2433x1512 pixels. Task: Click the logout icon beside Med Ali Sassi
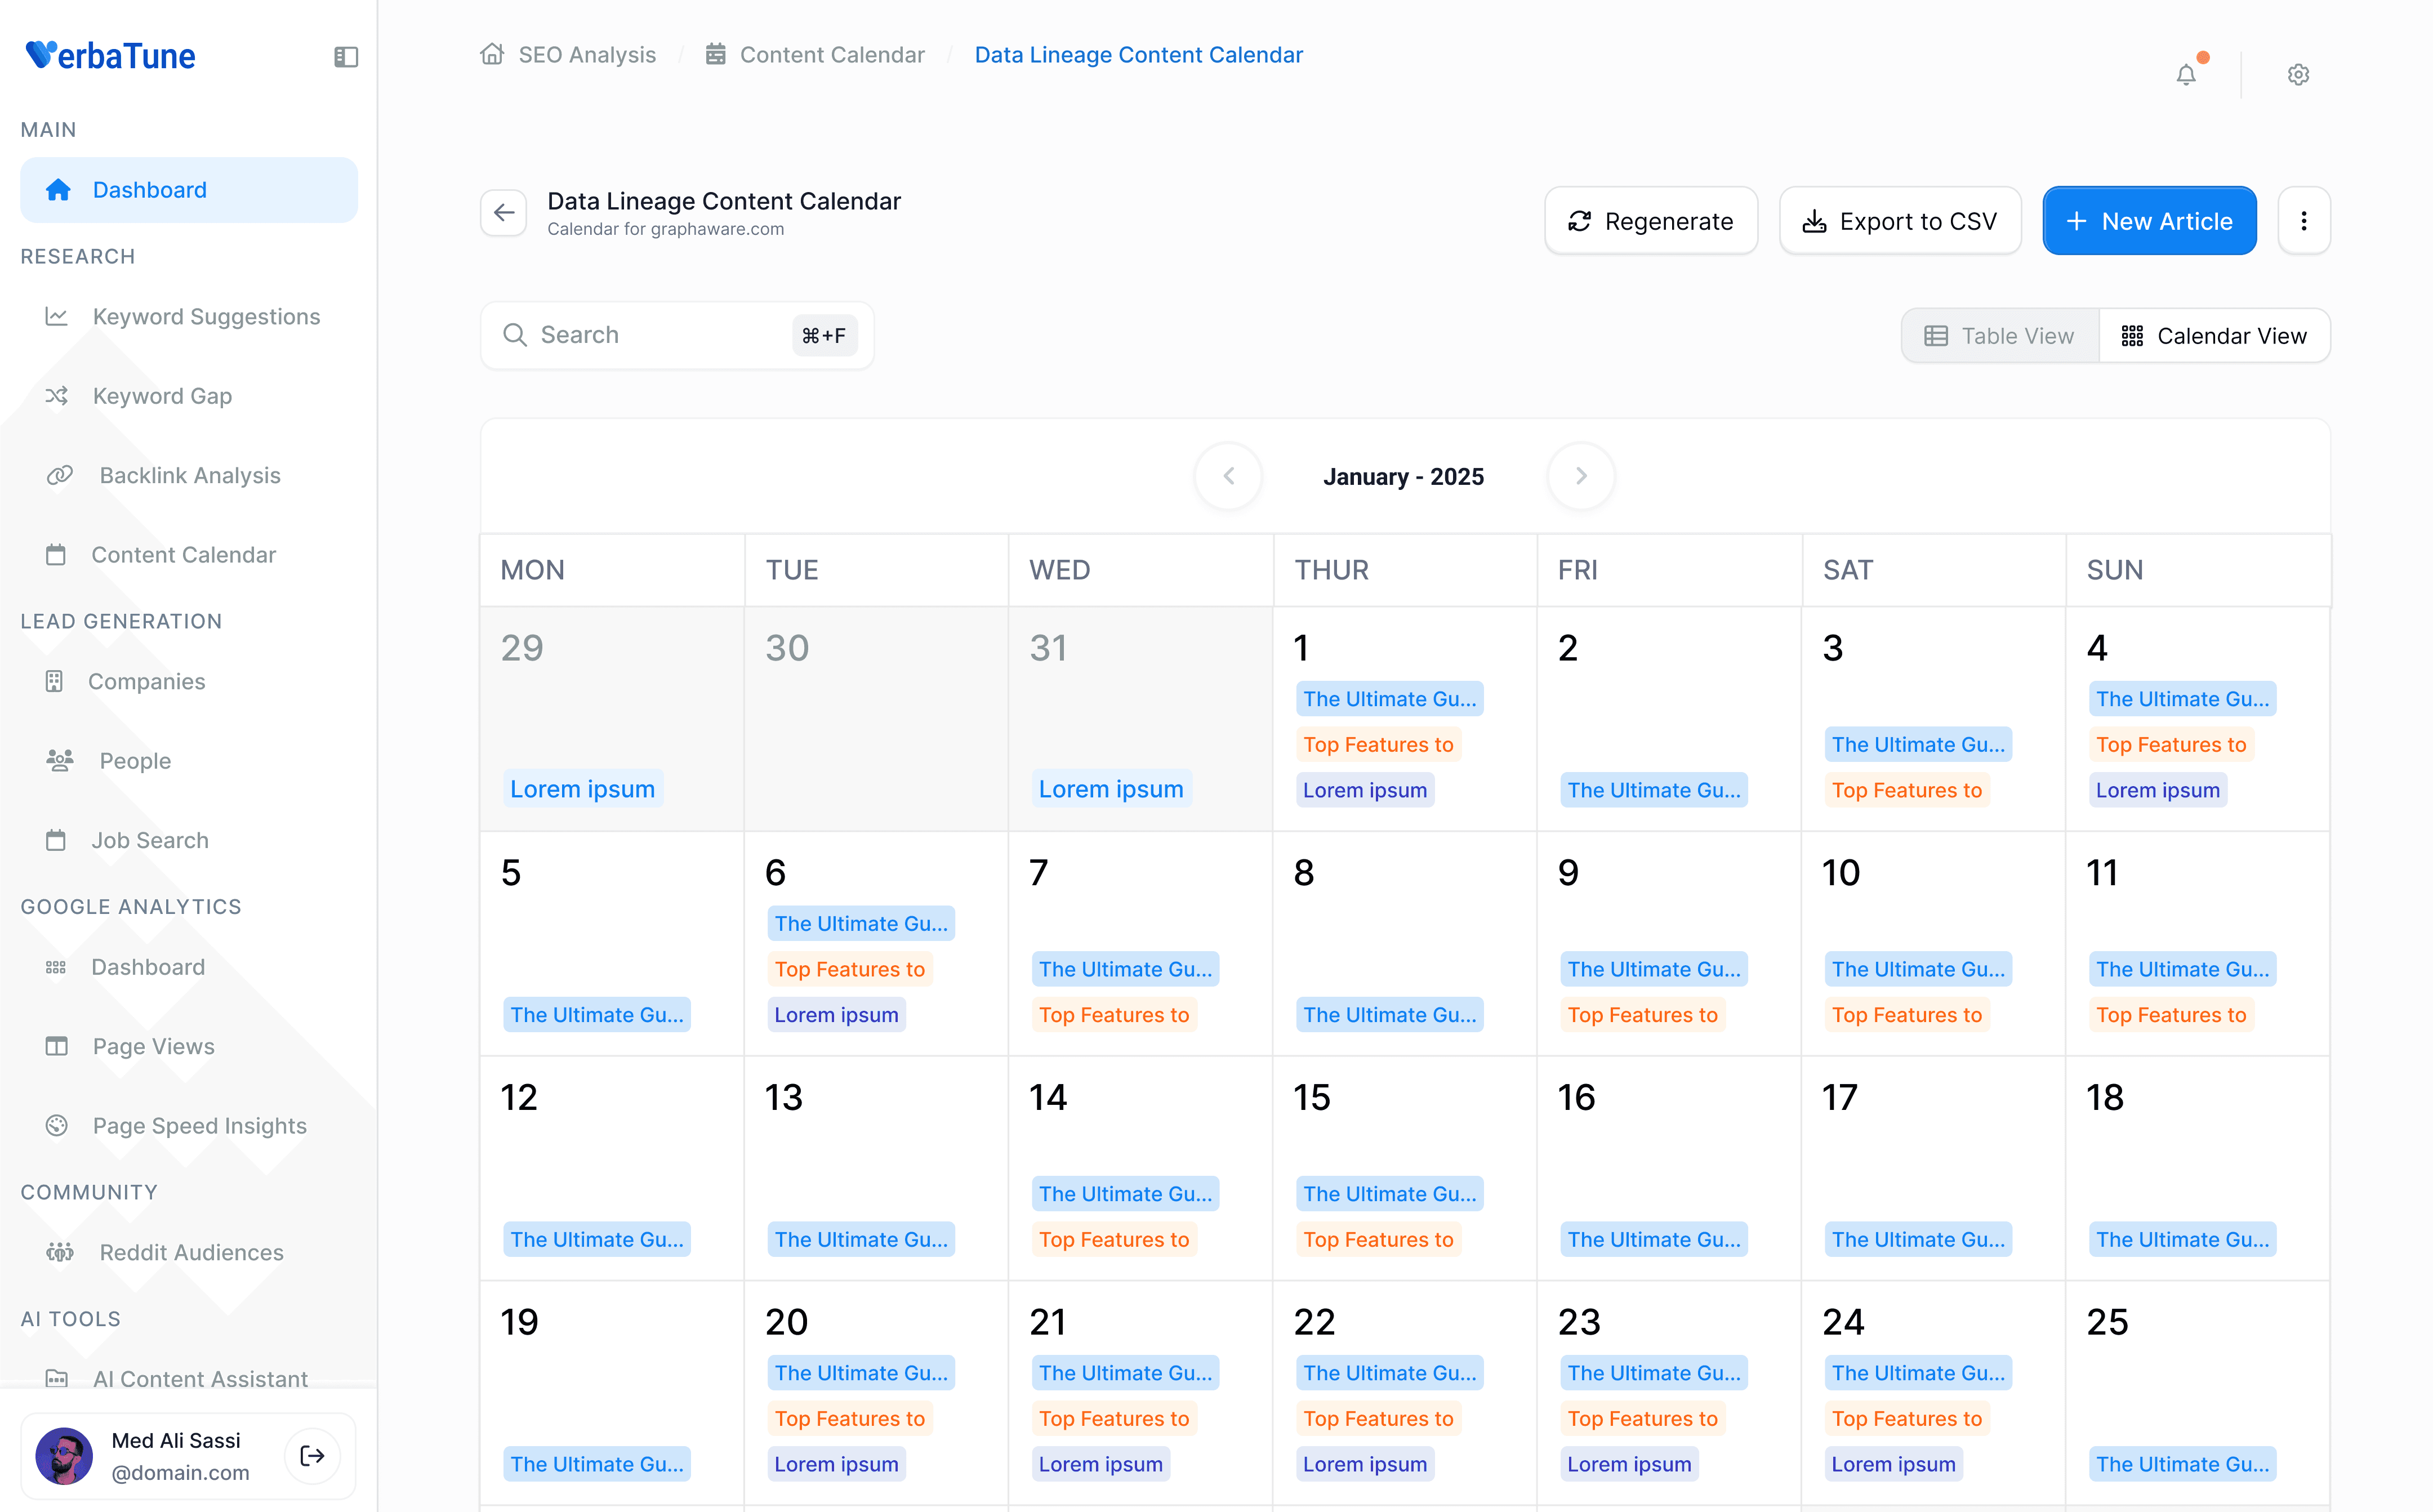tap(312, 1455)
